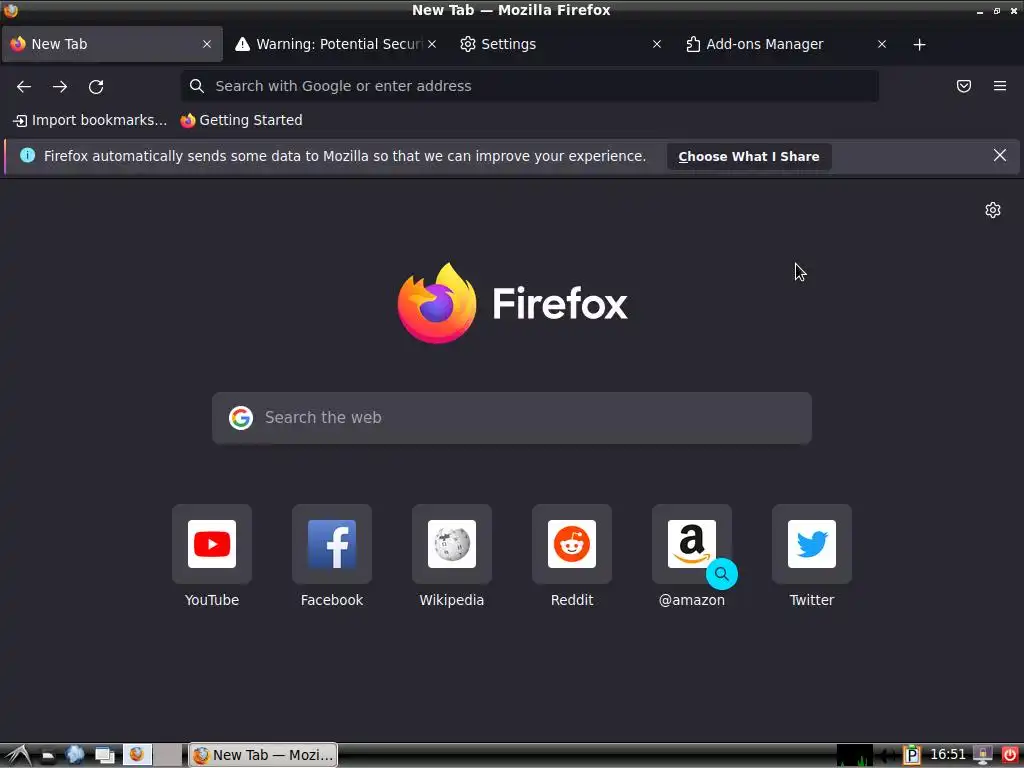Screen dimensions: 1024x768
Task: Focus the Search the web box
Action: (512, 418)
